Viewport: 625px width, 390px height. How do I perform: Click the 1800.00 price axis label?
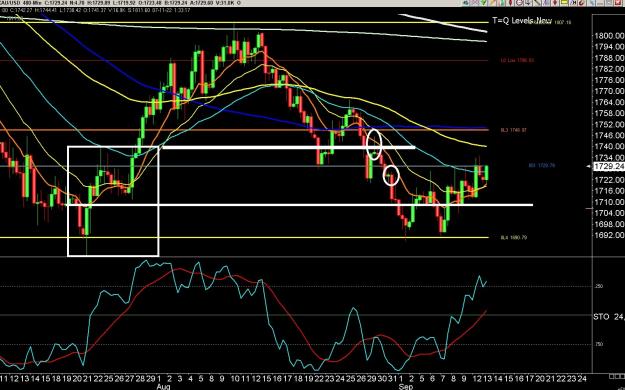click(x=609, y=36)
